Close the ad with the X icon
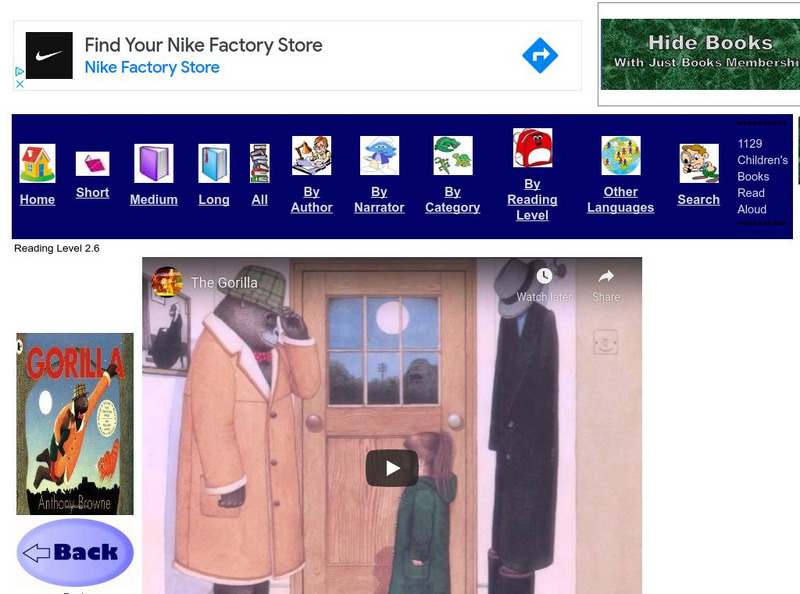The height and width of the screenshot is (594, 800). (19, 84)
